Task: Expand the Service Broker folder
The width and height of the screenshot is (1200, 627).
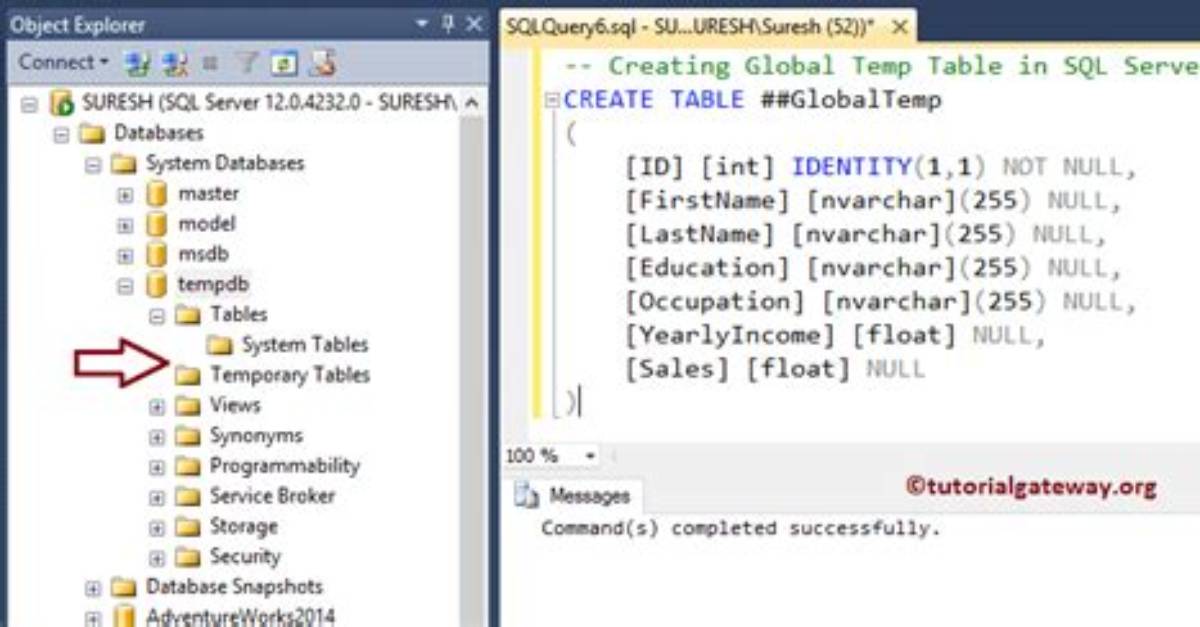Action: point(156,497)
